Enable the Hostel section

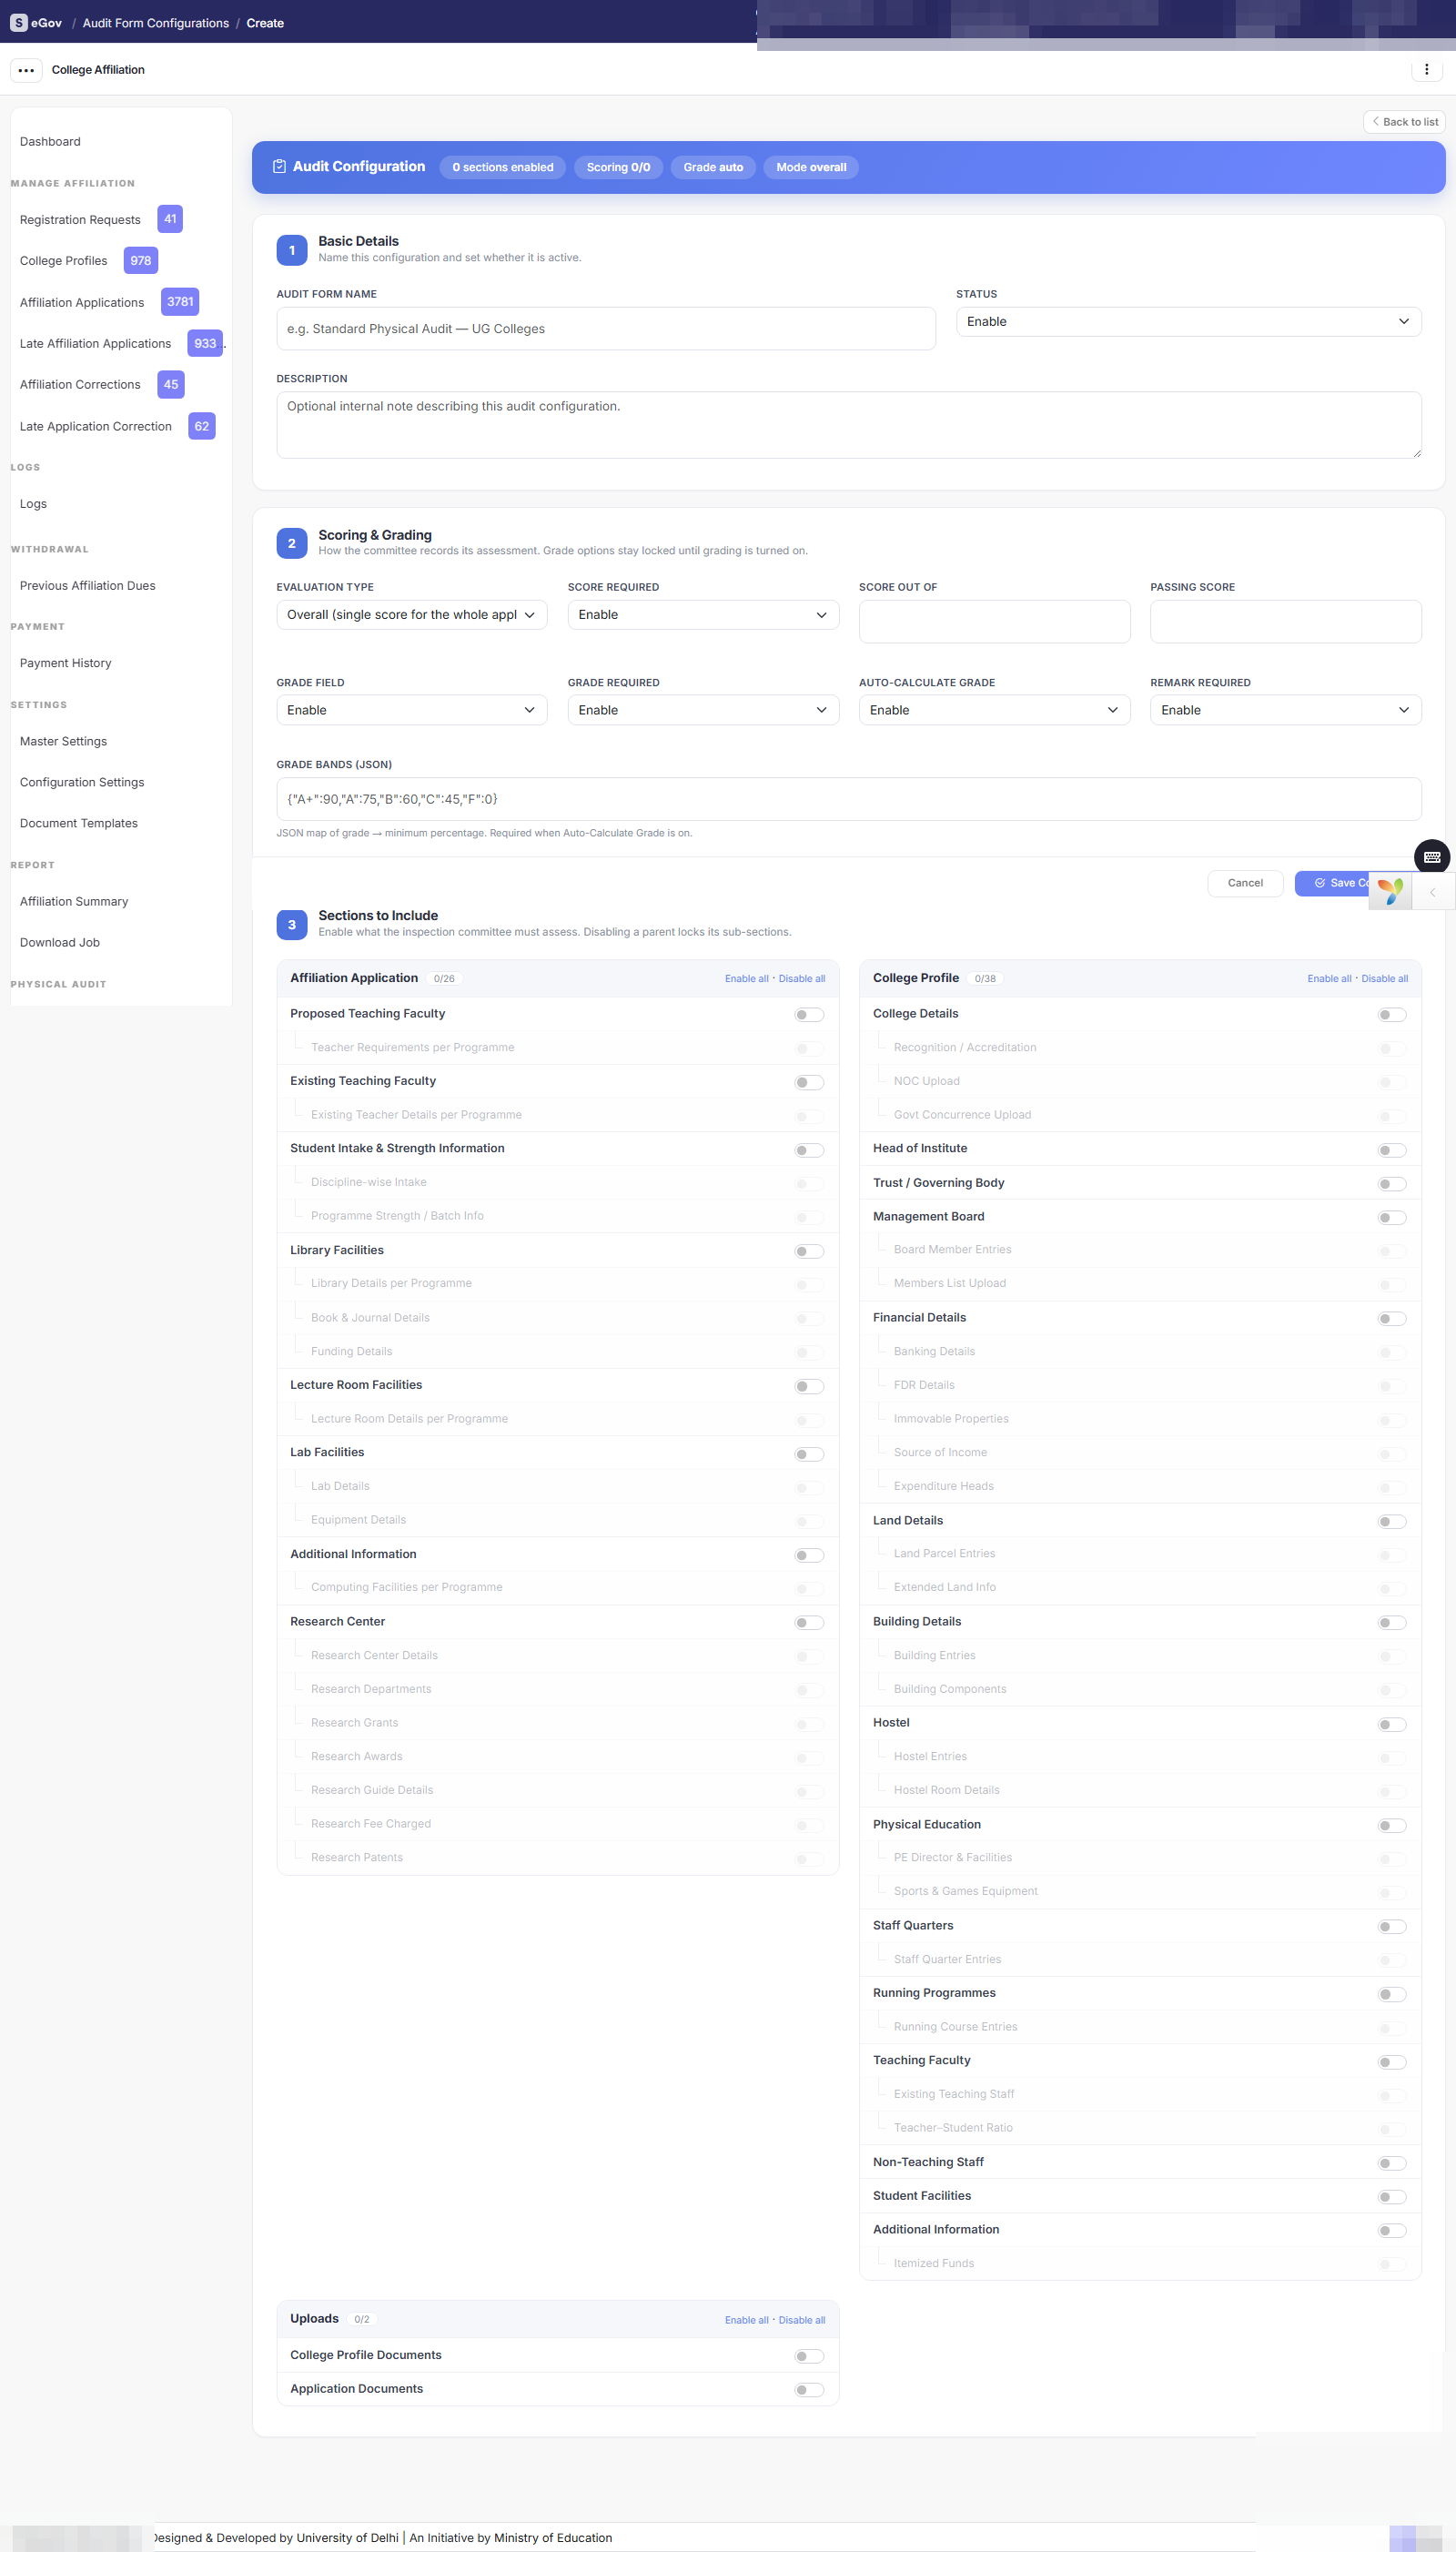tap(1392, 1724)
